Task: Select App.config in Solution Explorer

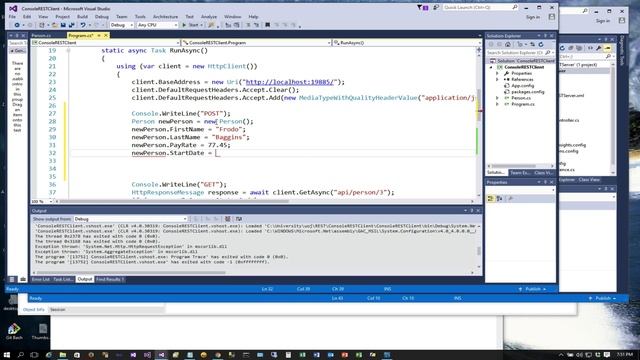Action: 522,86
